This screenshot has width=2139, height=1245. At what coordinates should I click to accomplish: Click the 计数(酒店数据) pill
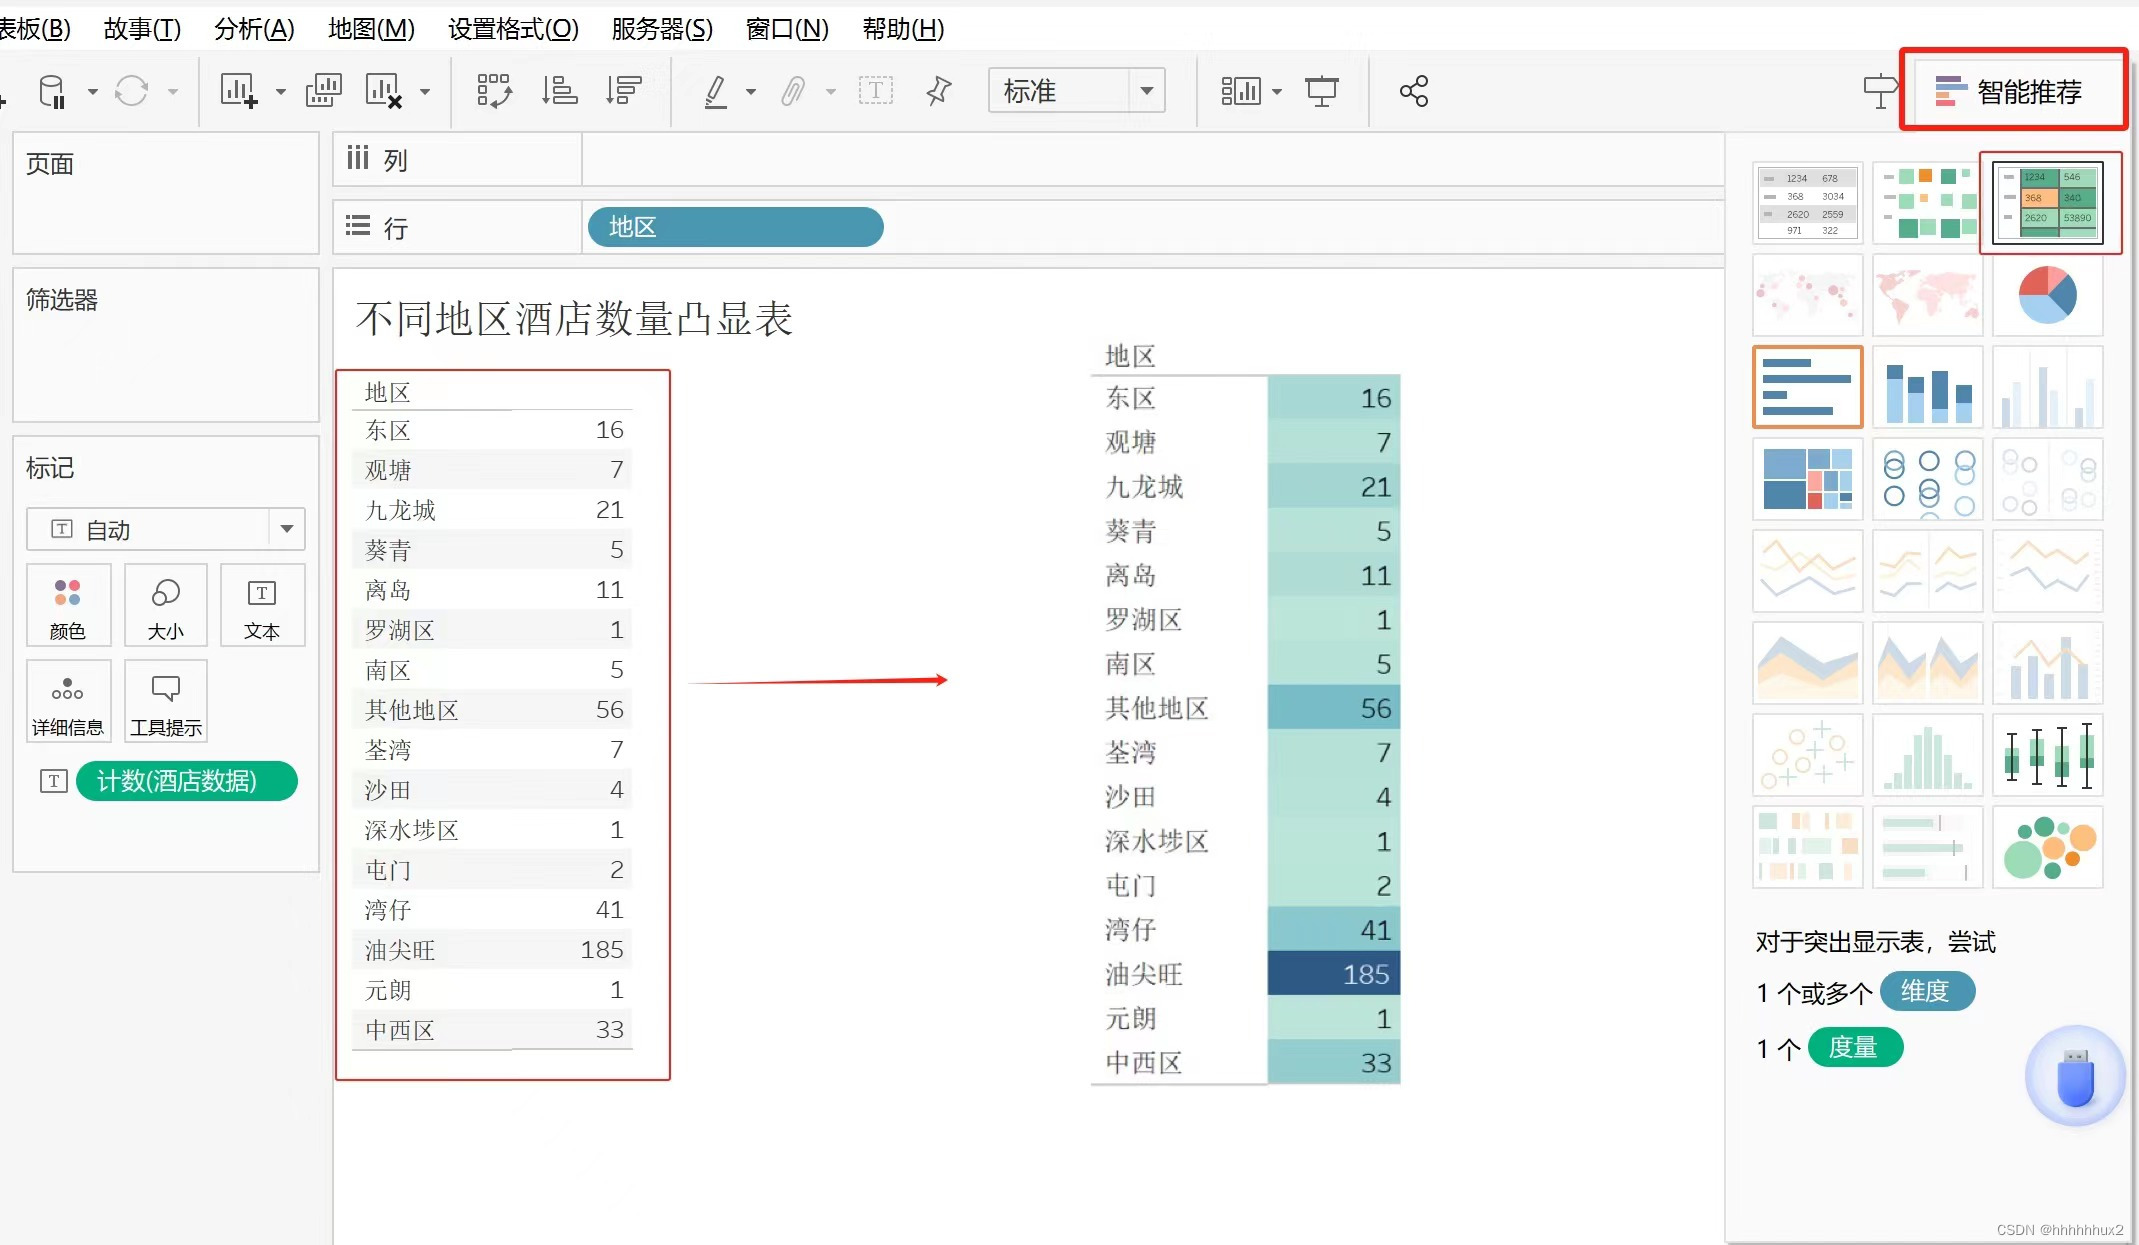[186, 781]
